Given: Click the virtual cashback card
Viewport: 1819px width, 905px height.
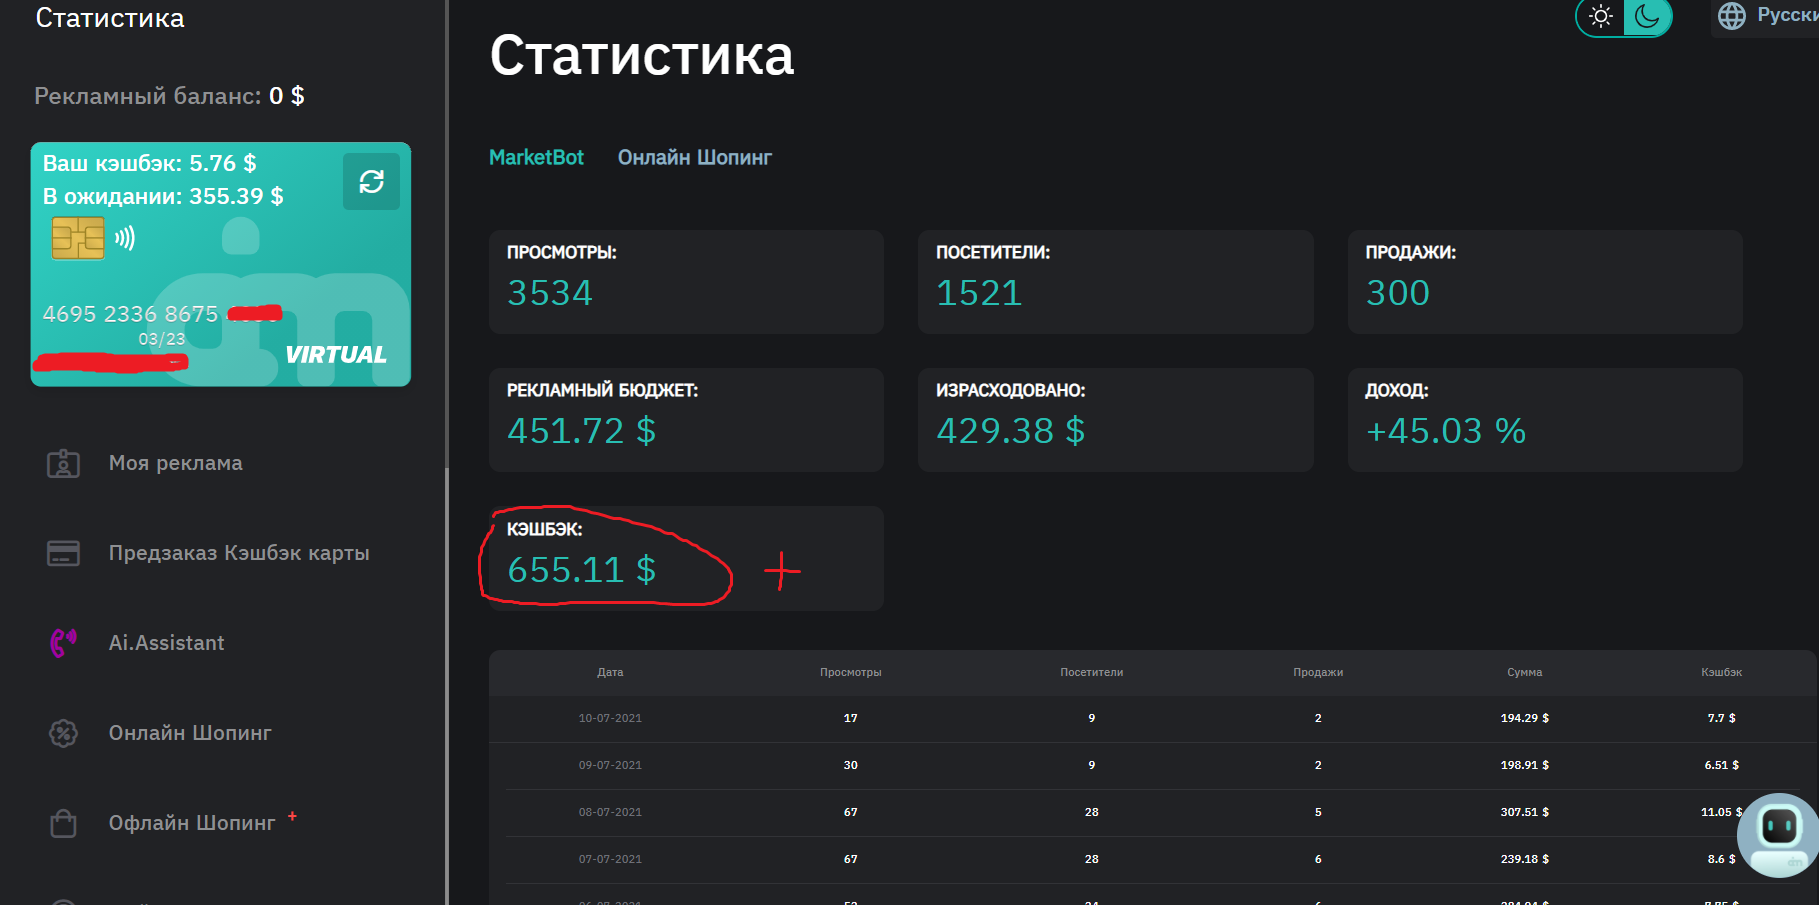Looking at the screenshot, I should click(x=221, y=264).
